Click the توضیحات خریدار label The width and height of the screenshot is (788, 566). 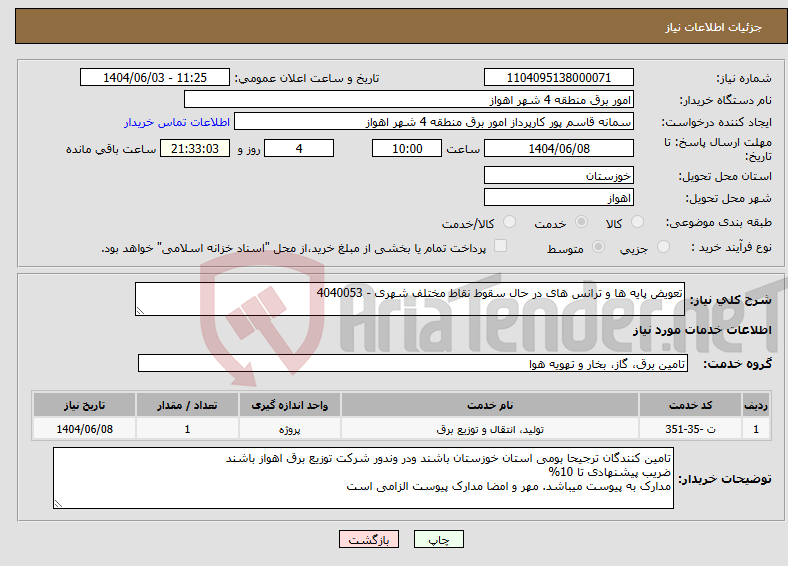coord(725,479)
